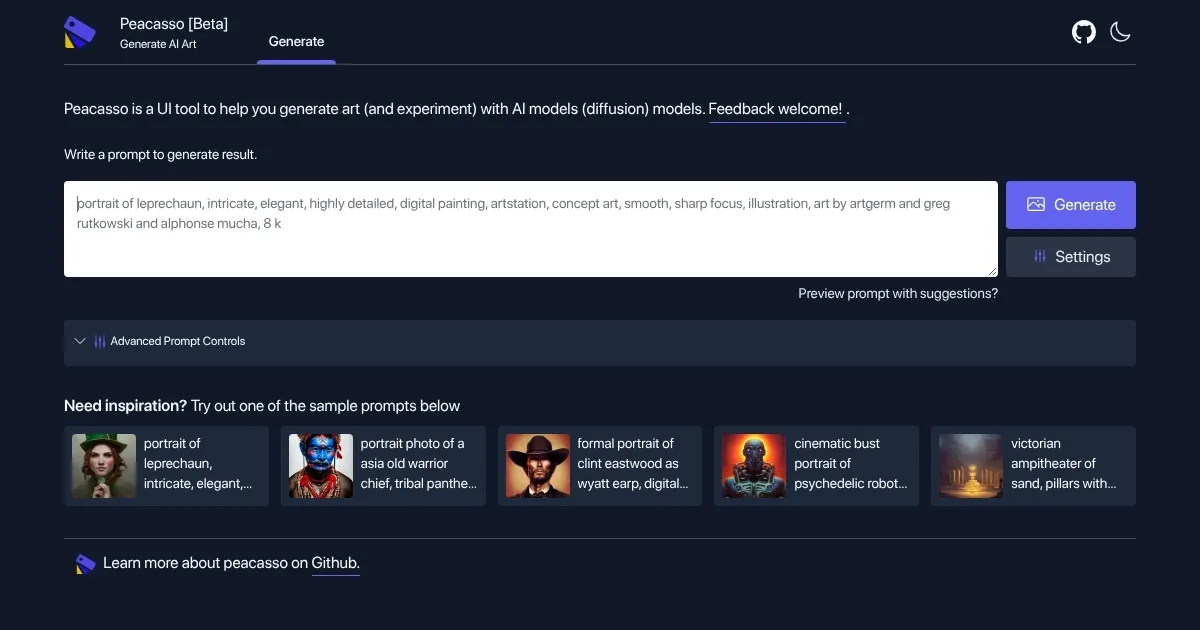Viewport: 1200px width, 630px height.
Task: Click the prompt textarea resize handle corner
Action: [992, 271]
